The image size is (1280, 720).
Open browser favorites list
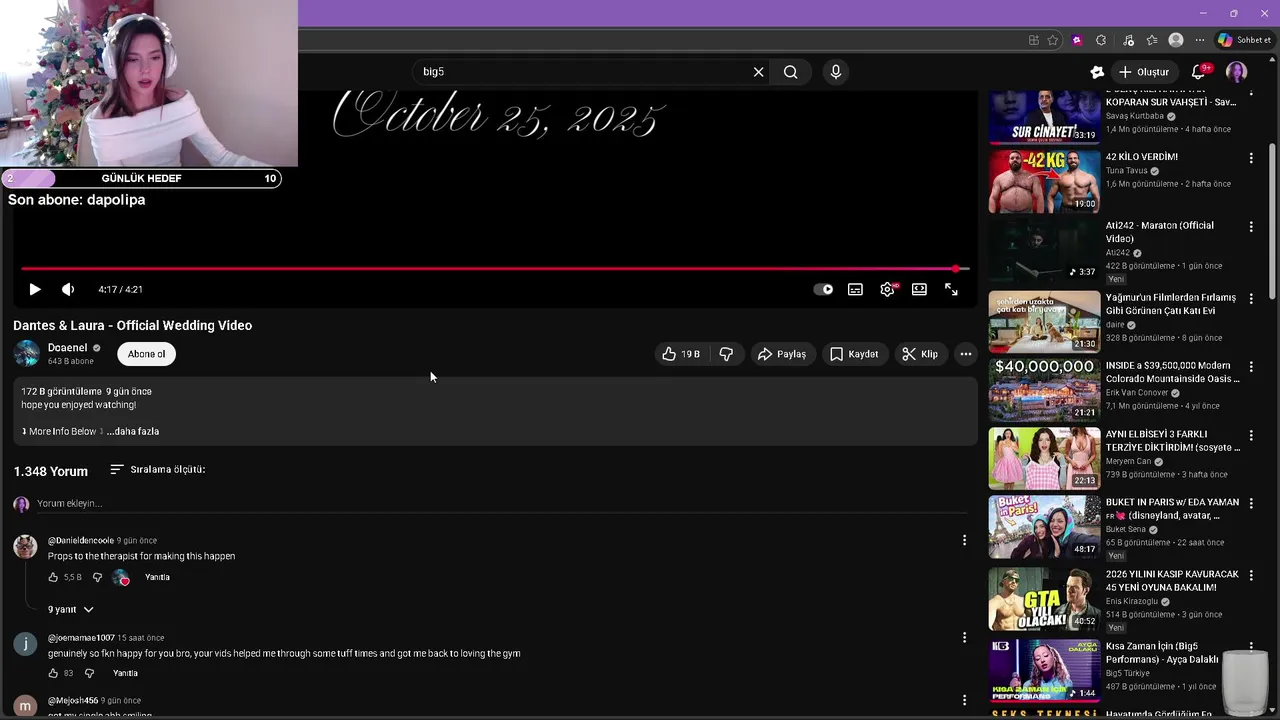[x=1152, y=40]
